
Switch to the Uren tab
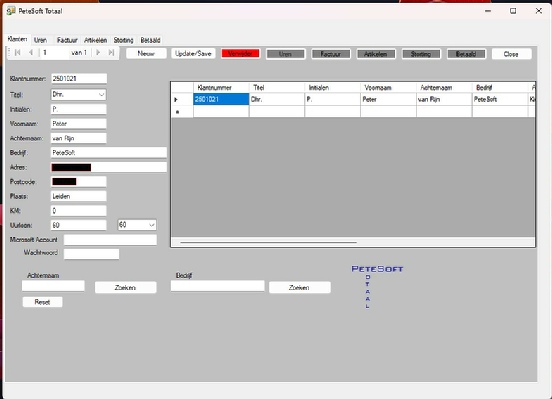point(40,40)
